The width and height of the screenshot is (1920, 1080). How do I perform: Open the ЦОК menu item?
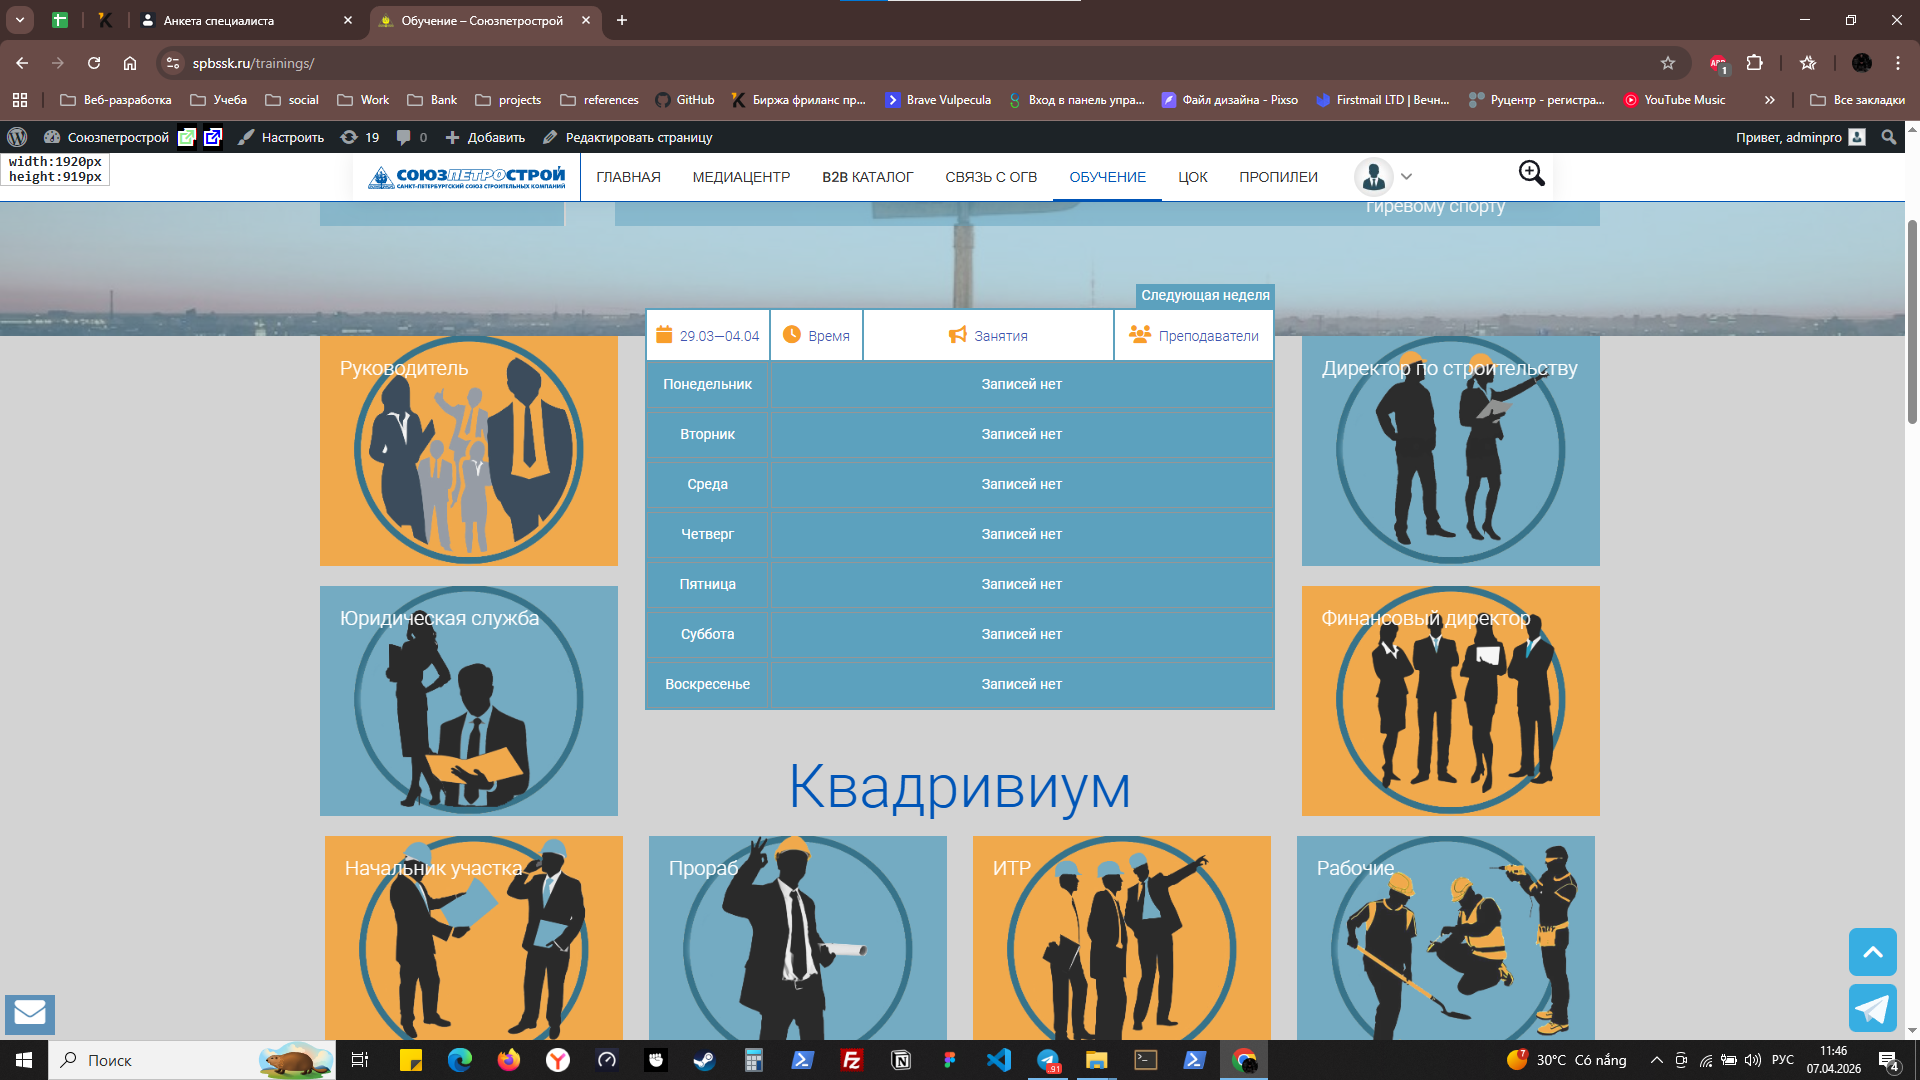(x=1192, y=177)
